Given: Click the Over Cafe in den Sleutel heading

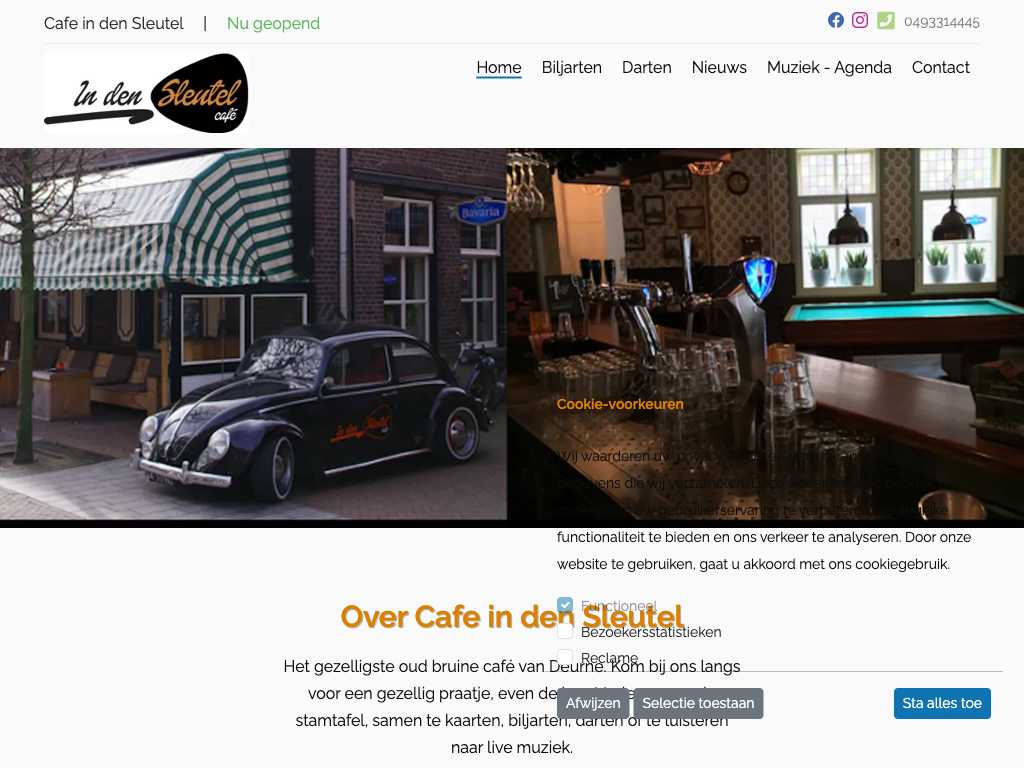Looking at the screenshot, I should [512, 616].
